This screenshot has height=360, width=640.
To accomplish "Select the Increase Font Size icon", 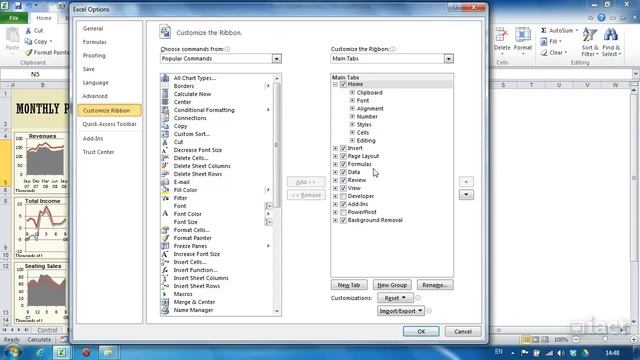I will tap(165, 254).
